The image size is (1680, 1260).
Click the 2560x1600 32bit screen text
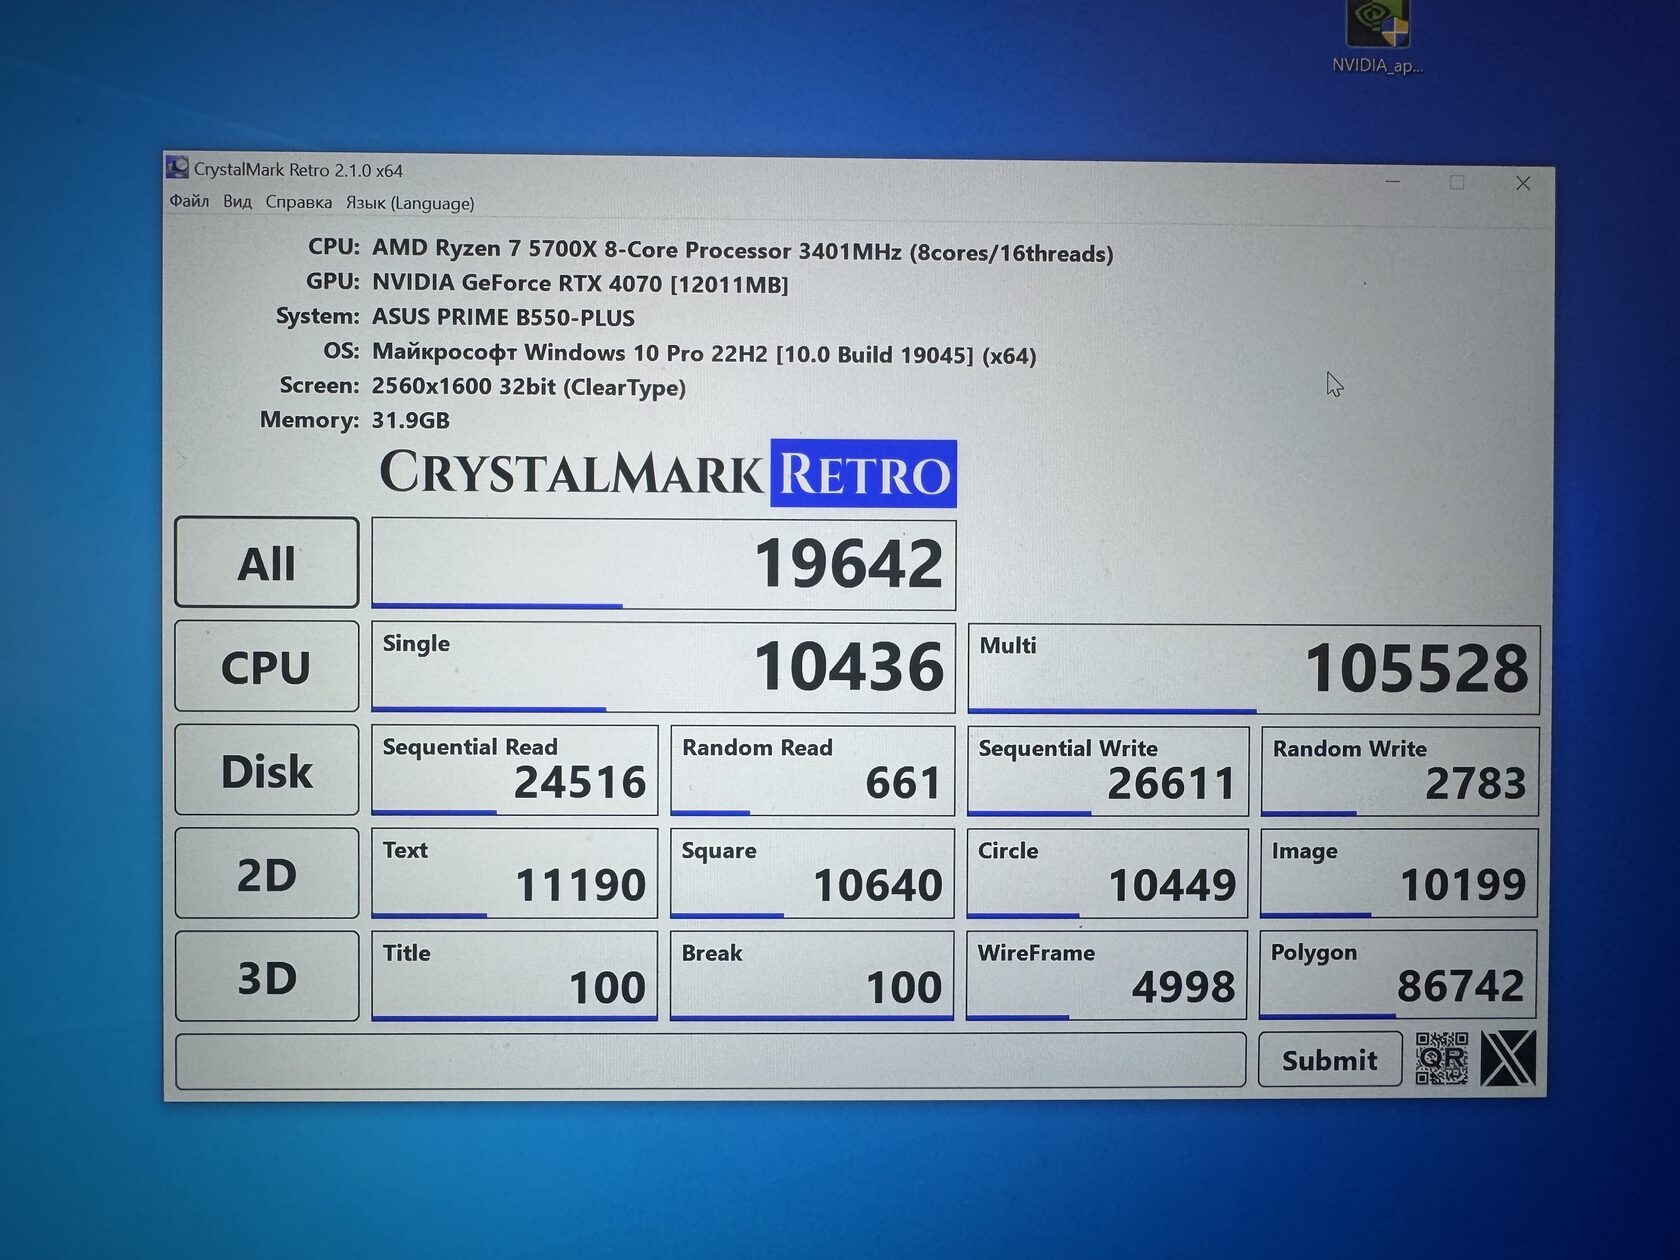[528, 387]
